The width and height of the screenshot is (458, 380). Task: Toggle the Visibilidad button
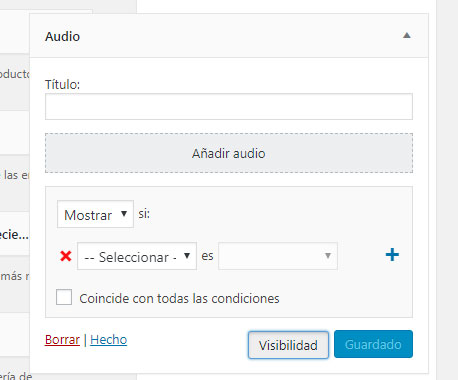[x=288, y=345]
